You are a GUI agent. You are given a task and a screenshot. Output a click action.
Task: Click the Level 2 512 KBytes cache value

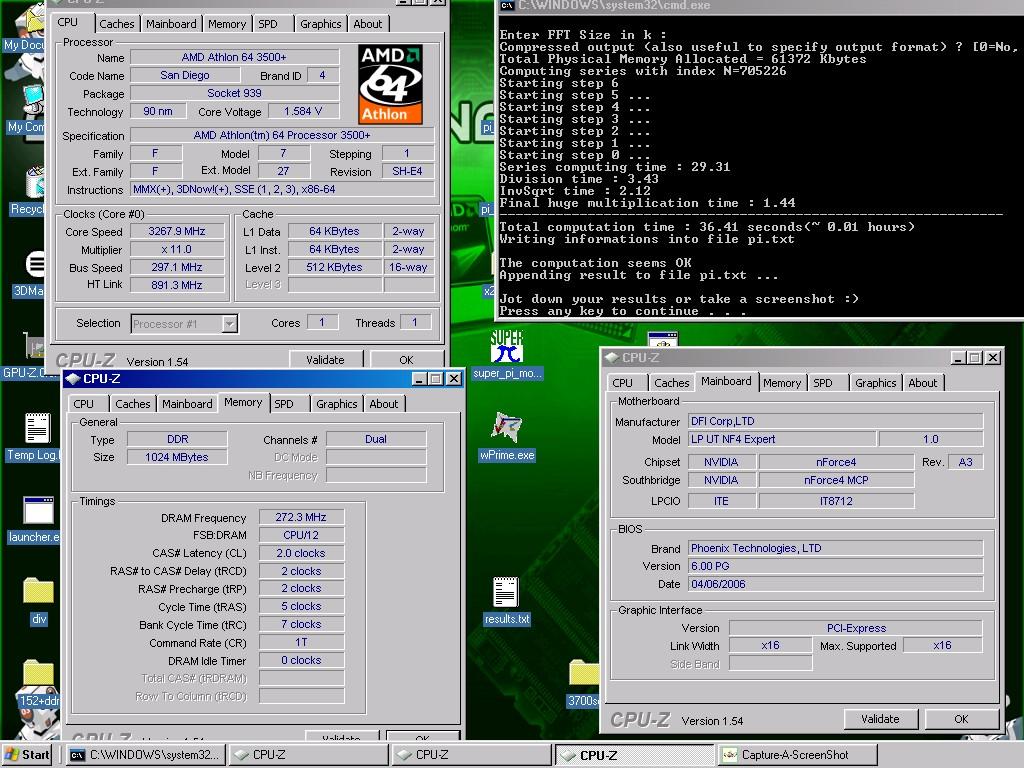pyautogui.click(x=334, y=267)
